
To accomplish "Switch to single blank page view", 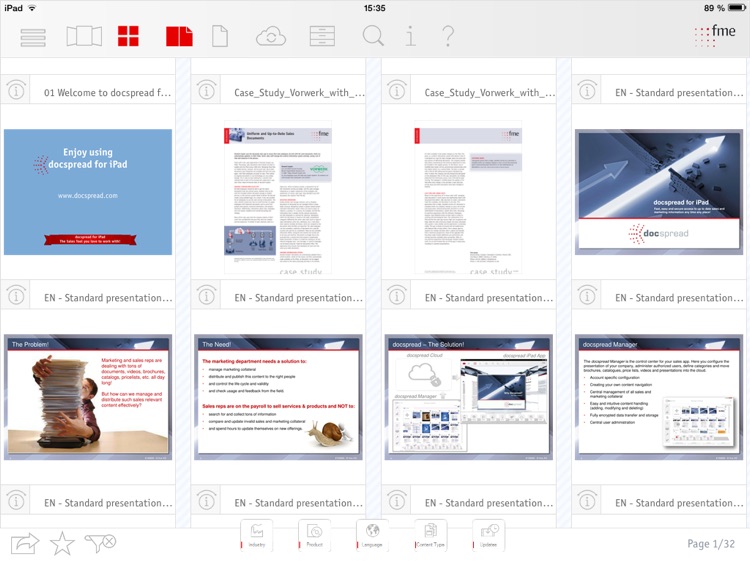I will tap(220, 36).
